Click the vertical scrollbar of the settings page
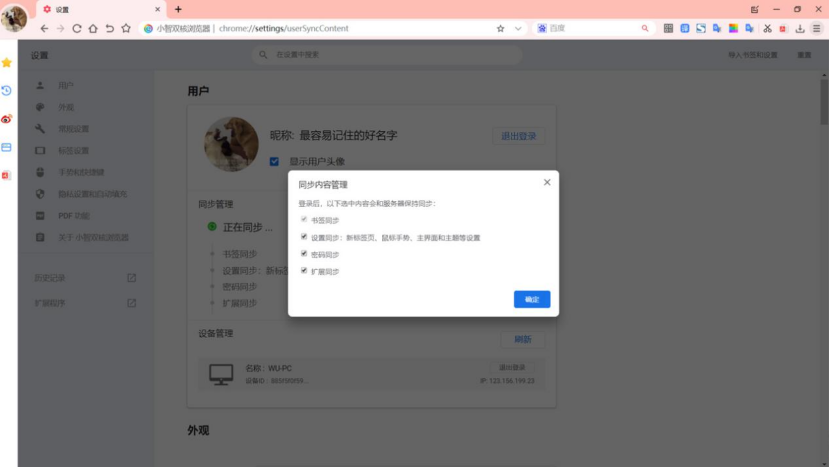This screenshot has height=467, width=829. (x=824, y=100)
